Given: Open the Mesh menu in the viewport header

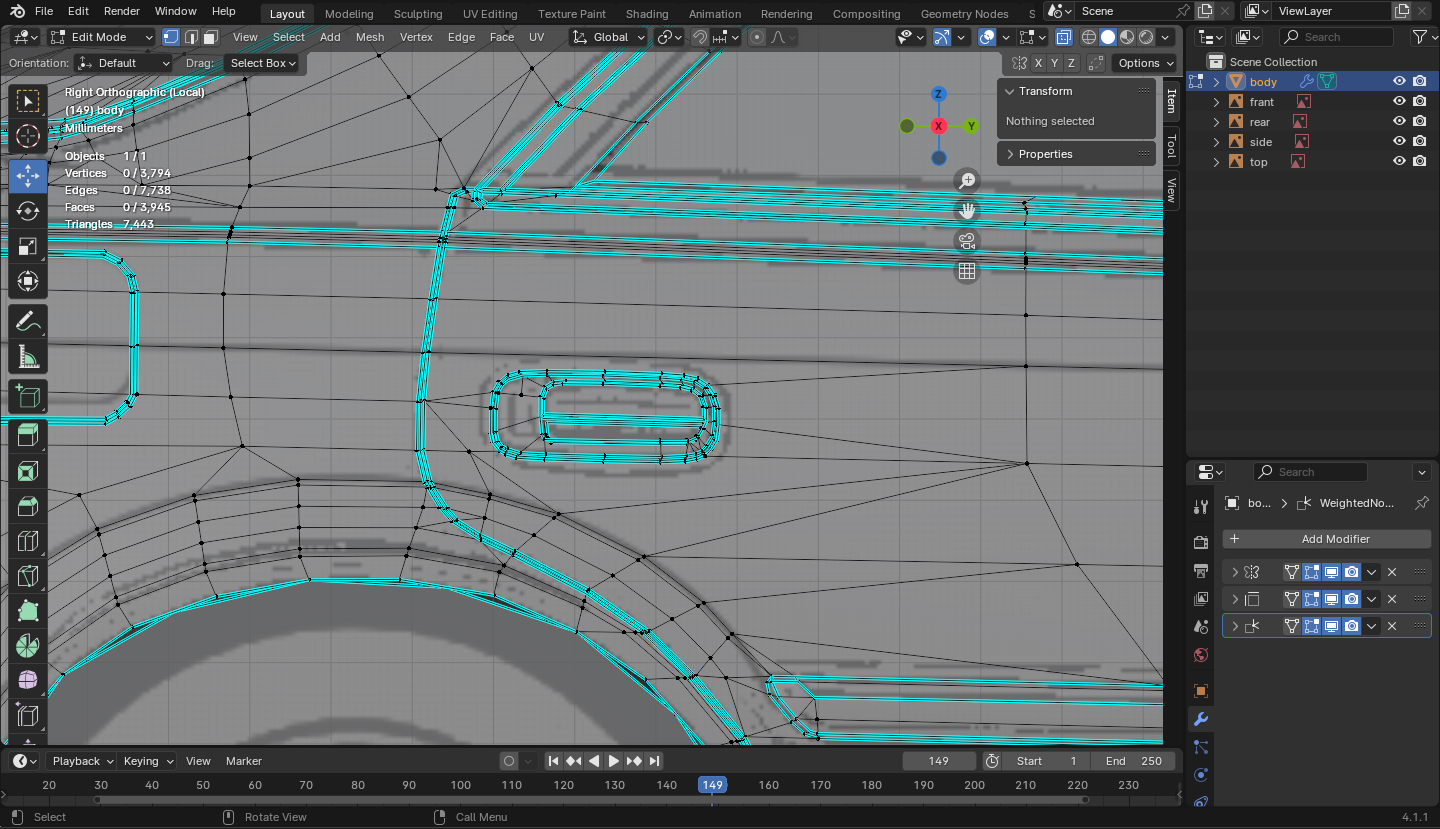Looking at the screenshot, I should [x=370, y=37].
